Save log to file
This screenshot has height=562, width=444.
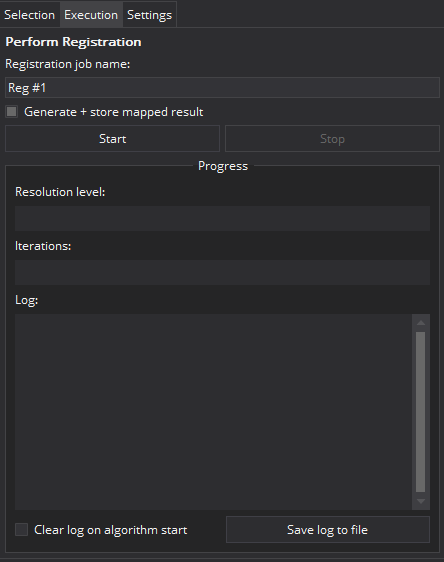tap(328, 529)
